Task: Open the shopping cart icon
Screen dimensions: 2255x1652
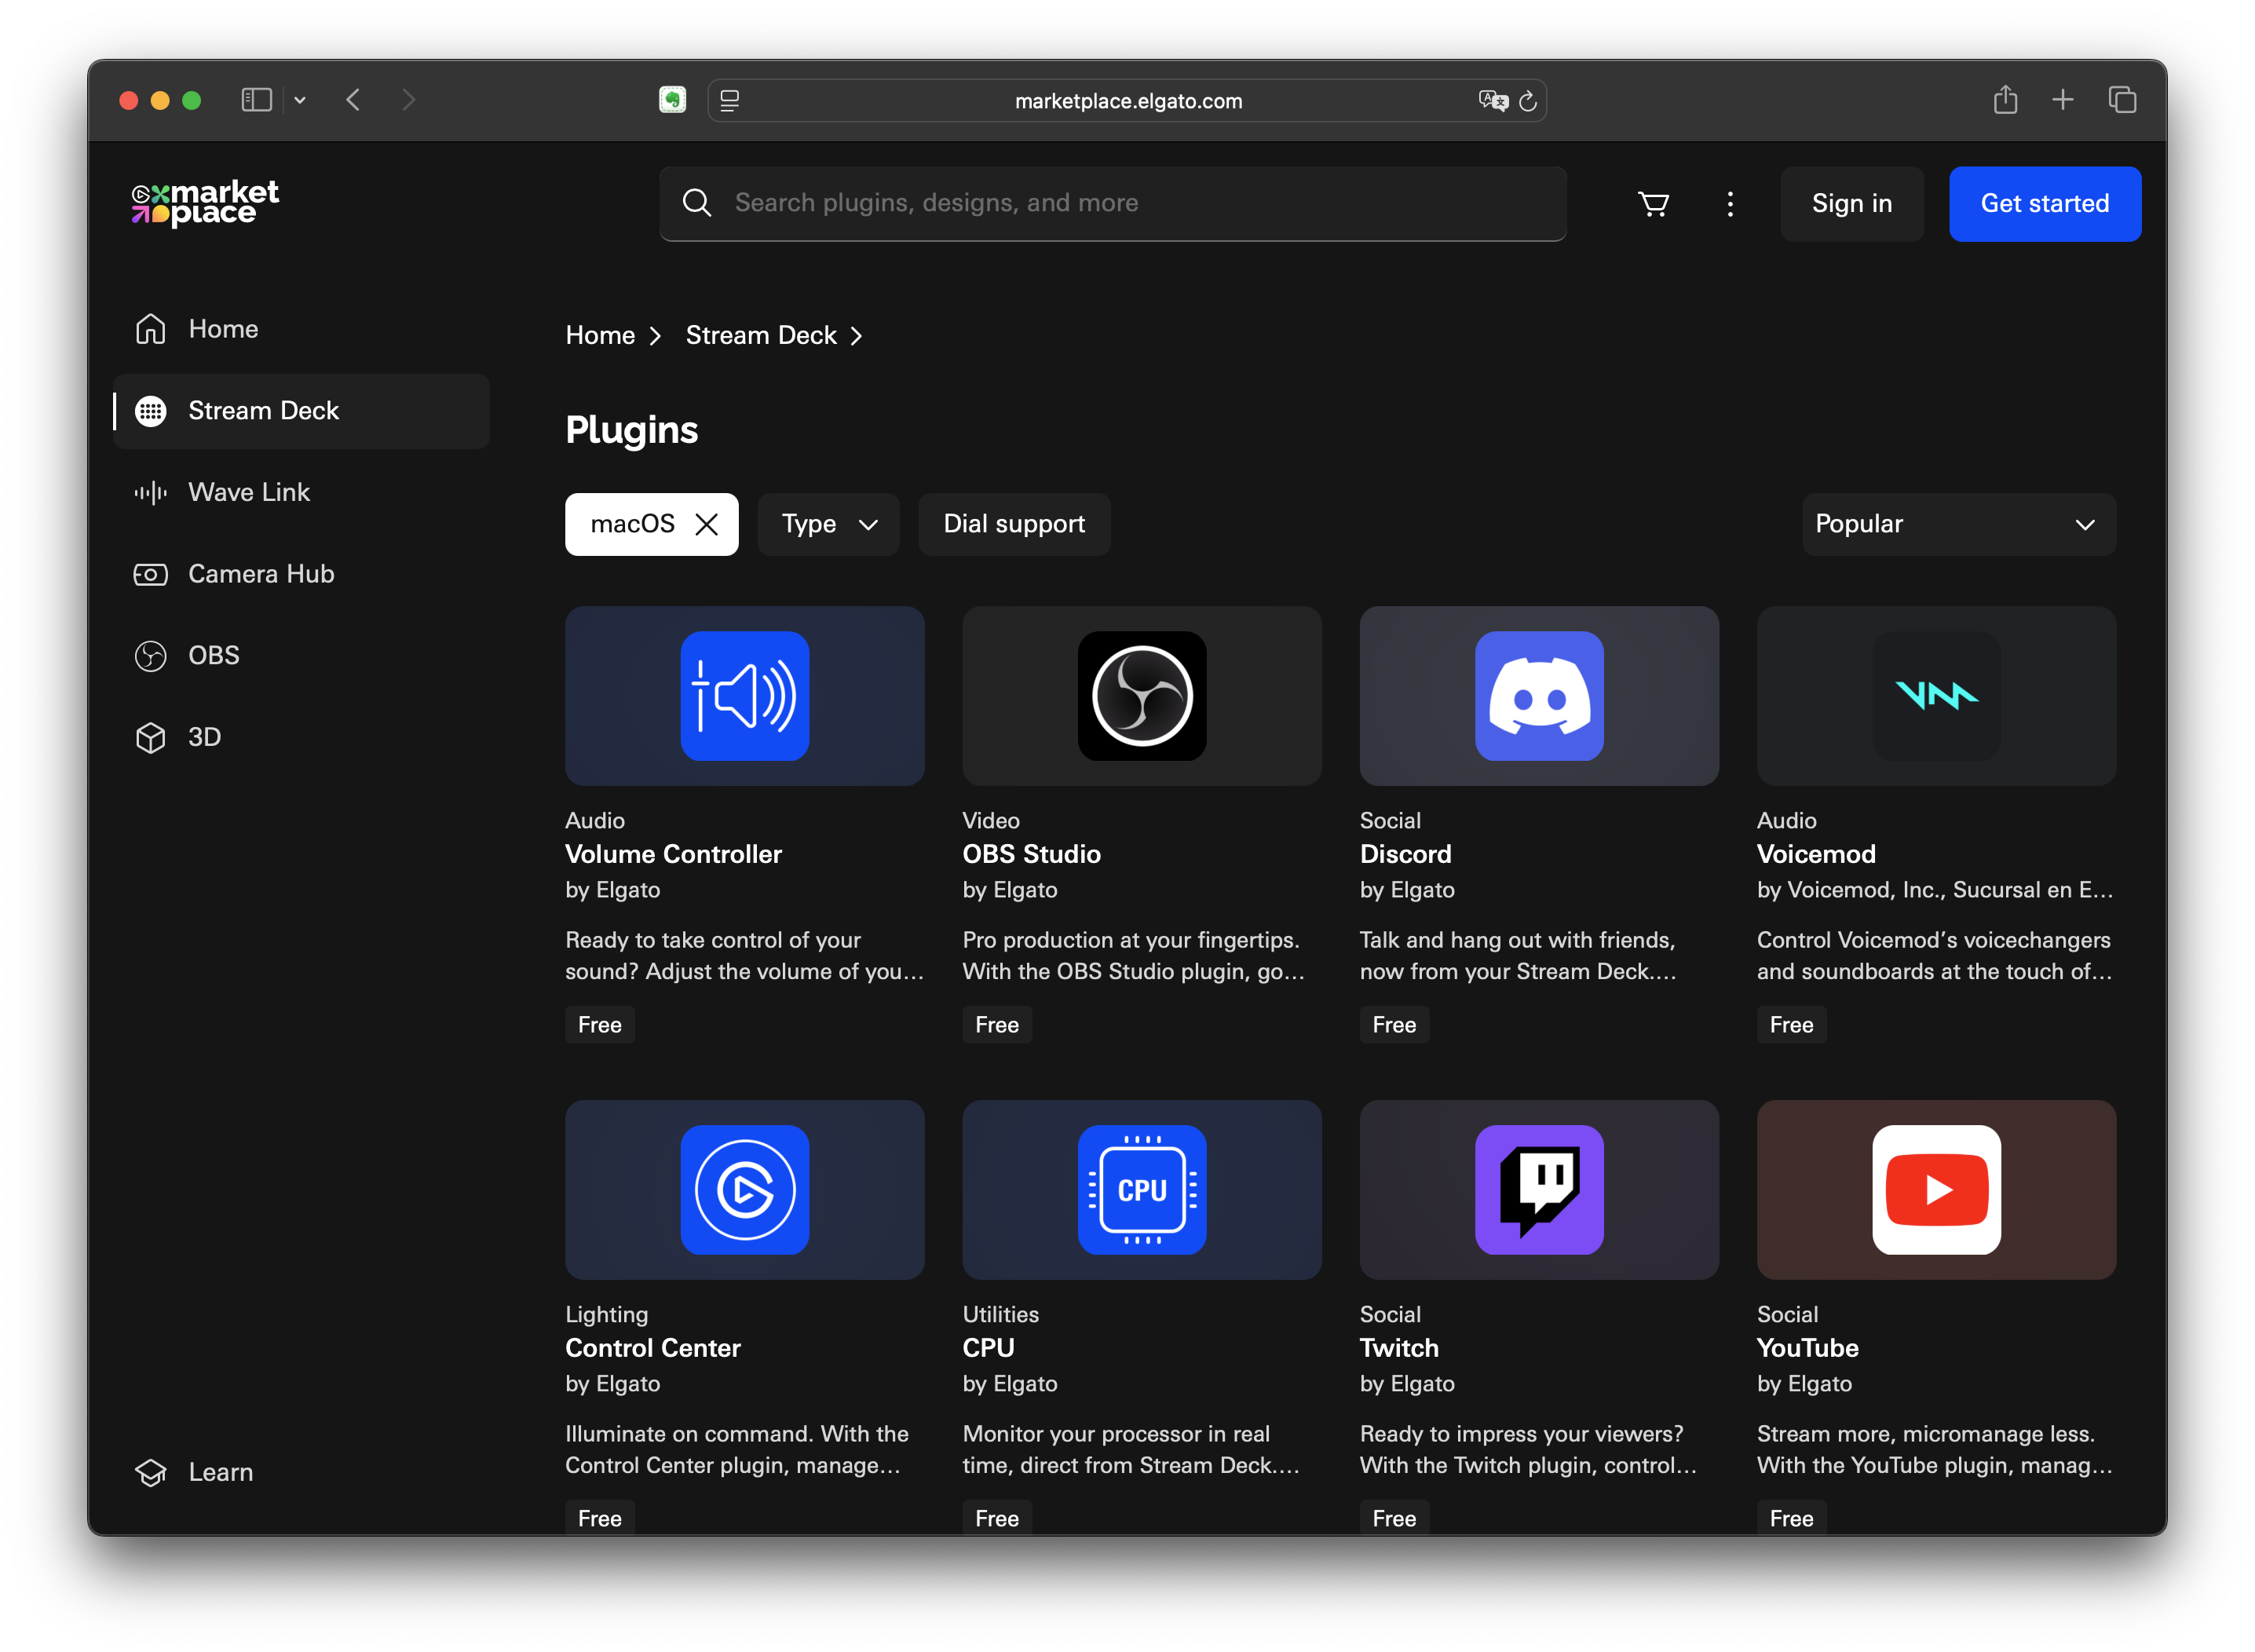Action: [x=1653, y=204]
